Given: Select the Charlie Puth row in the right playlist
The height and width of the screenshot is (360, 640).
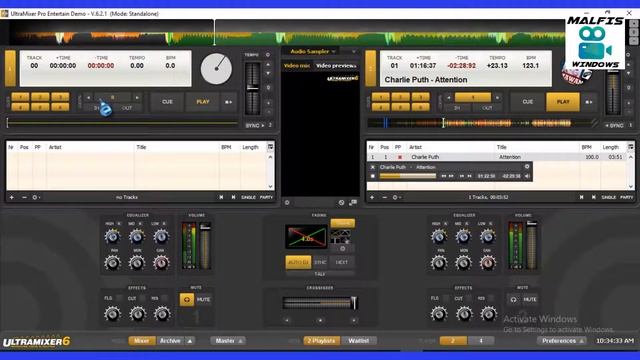Looking at the screenshot, I should [x=496, y=157].
